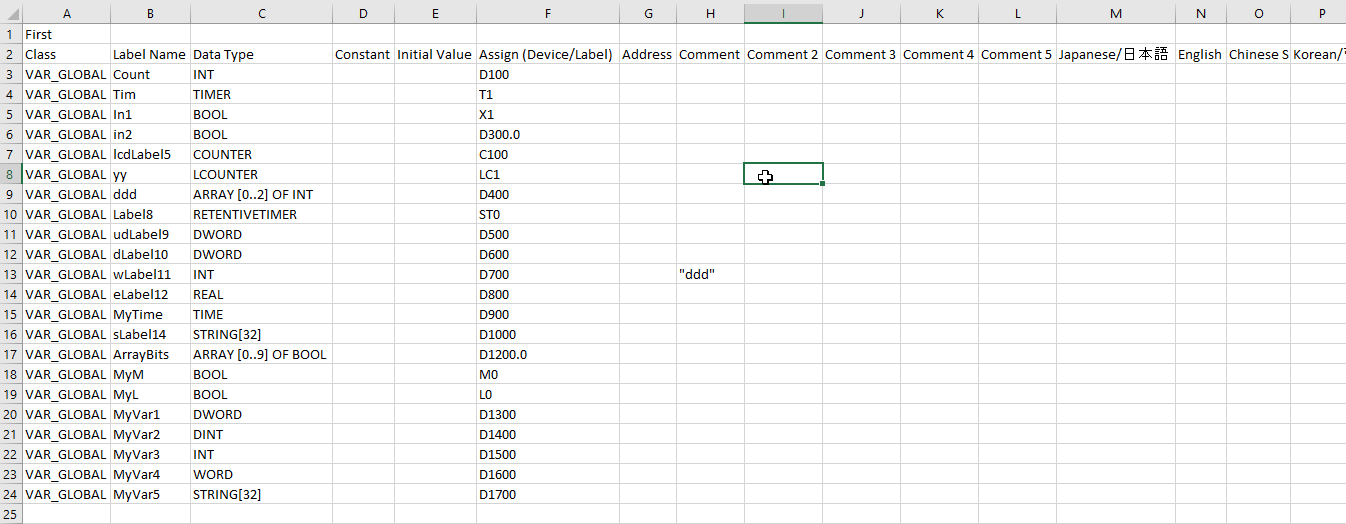This screenshot has height=524, width=1346.
Task: Select the column F header
Action: pos(547,13)
